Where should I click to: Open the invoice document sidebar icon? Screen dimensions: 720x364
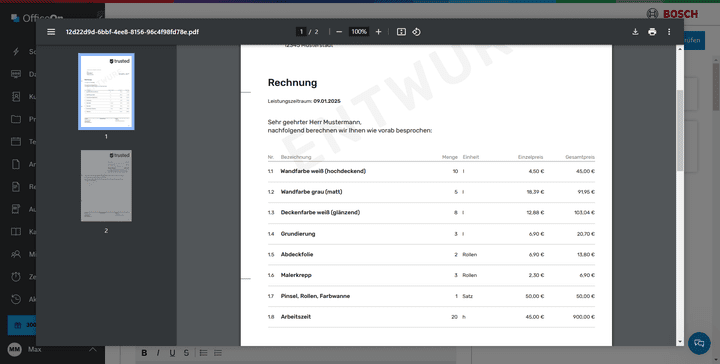point(16,186)
